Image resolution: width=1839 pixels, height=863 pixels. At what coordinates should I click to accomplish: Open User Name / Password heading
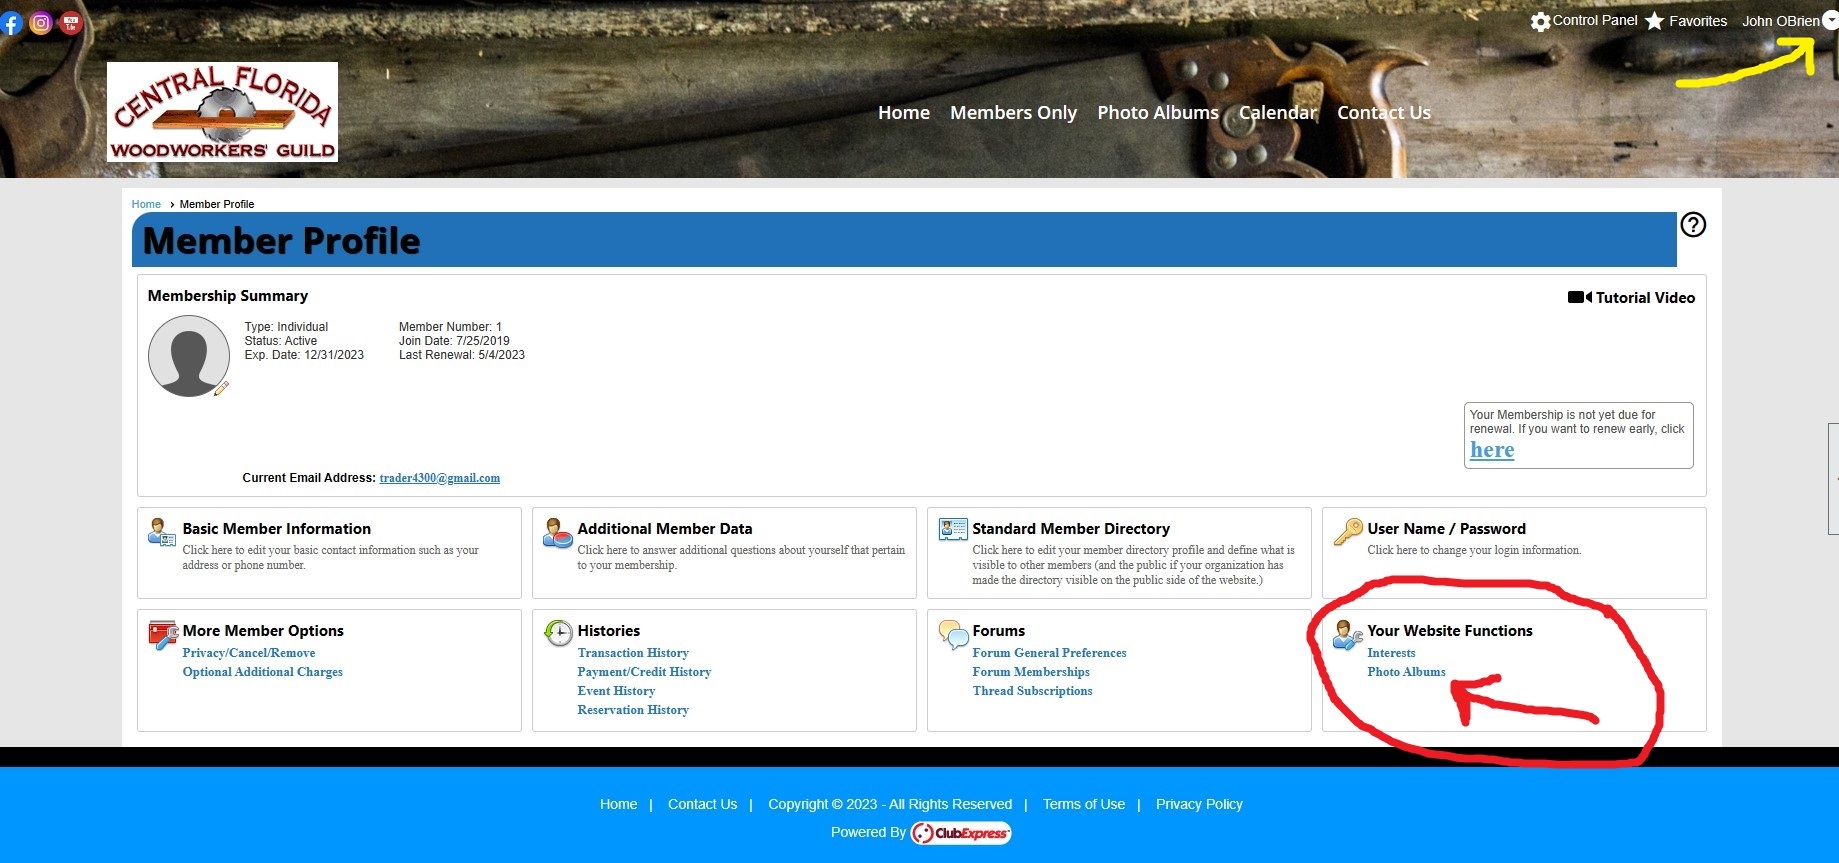click(x=1446, y=529)
